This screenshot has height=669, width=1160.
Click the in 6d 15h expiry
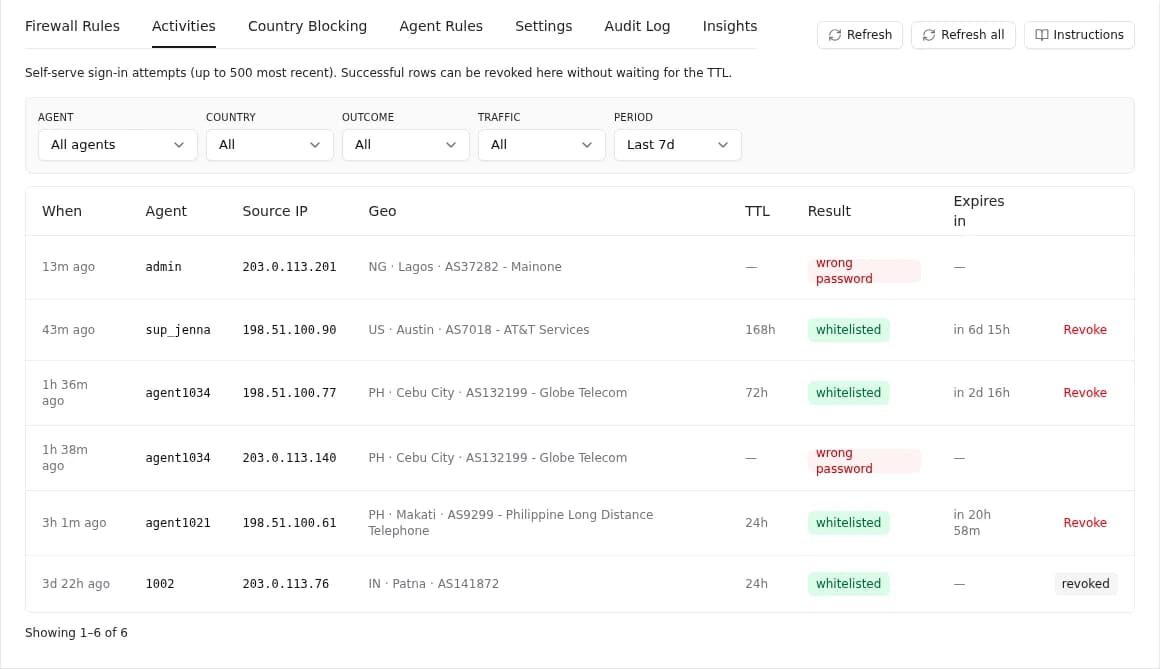[x=981, y=330]
